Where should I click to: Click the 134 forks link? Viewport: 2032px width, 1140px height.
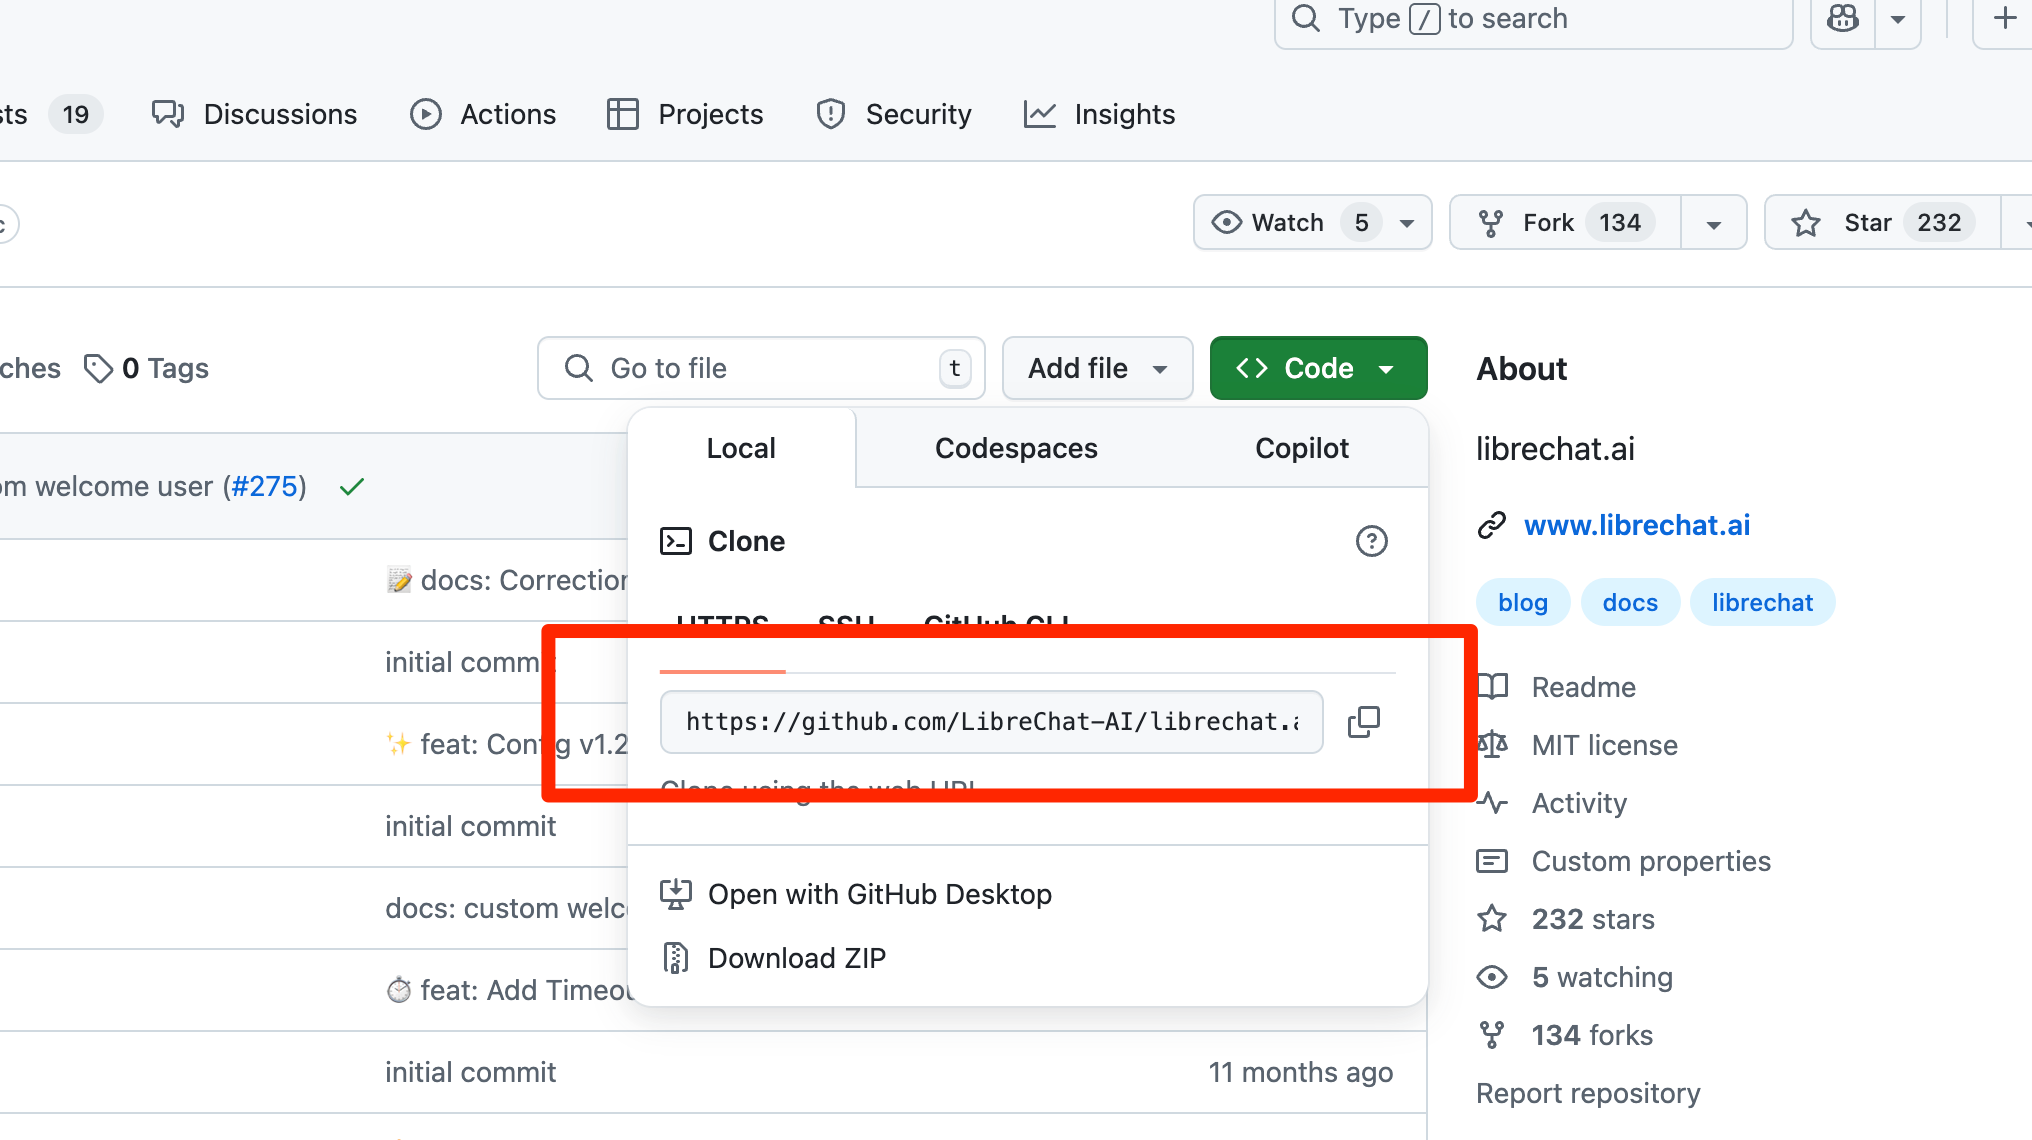point(1592,1035)
